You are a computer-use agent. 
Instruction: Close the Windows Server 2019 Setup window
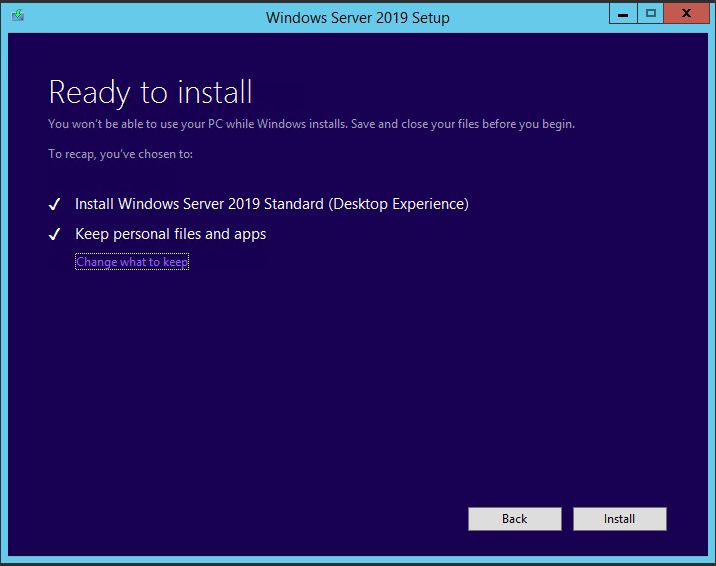pyautogui.click(x=687, y=14)
